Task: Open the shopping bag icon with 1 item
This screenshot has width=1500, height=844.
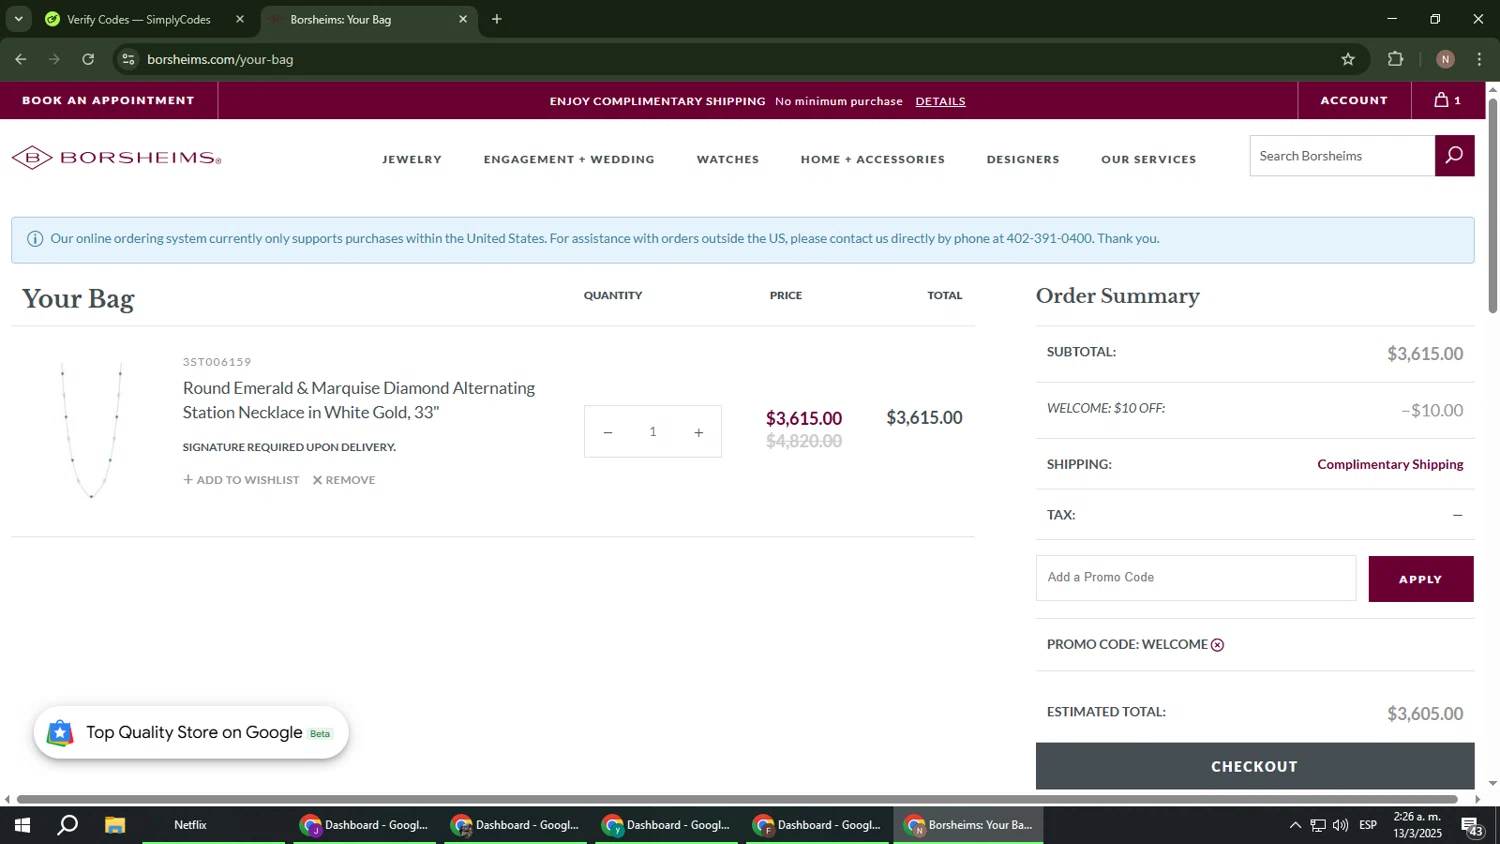Action: (x=1447, y=100)
